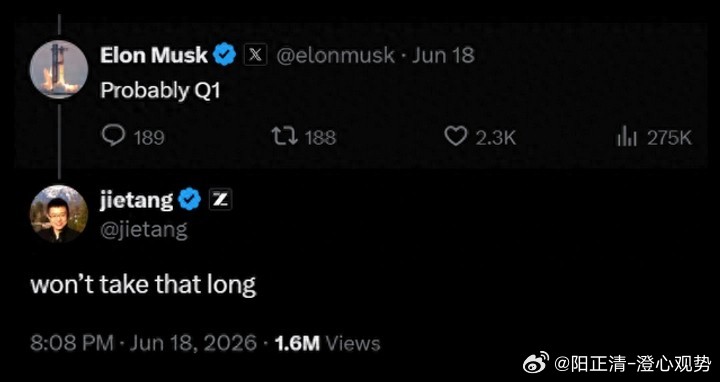
Task: Click the X affiliation badge beside Elon Musk
Action: pyautogui.click(x=255, y=55)
